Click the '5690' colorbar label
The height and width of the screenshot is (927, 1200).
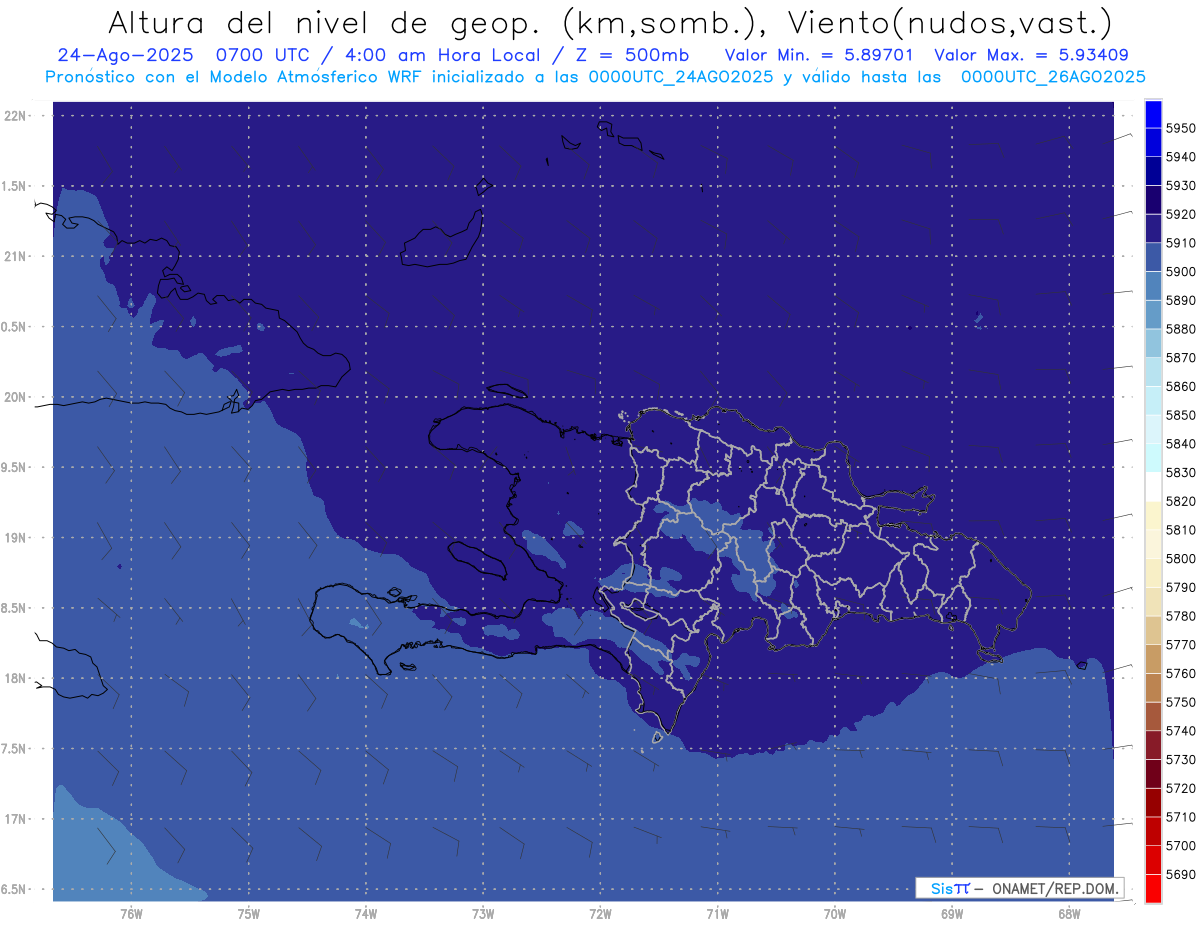[x=1181, y=874]
